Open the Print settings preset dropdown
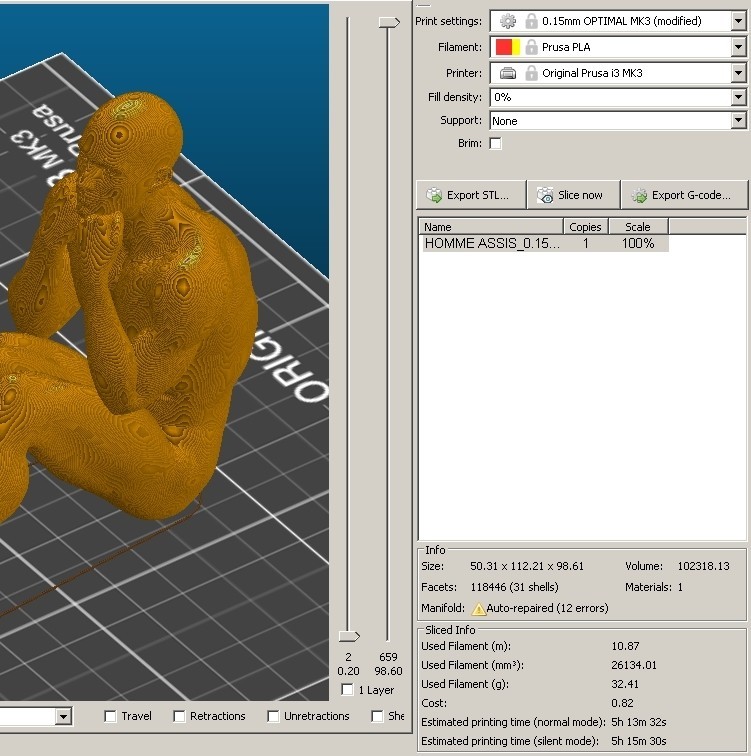The image size is (751, 756). pyautogui.click(x=738, y=21)
